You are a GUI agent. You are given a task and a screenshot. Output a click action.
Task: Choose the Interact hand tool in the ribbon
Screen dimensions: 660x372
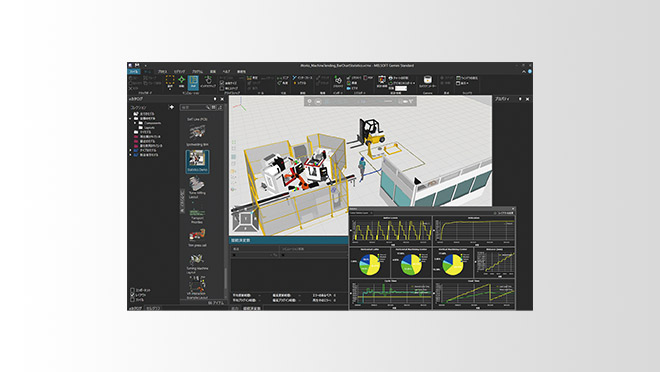point(208,80)
